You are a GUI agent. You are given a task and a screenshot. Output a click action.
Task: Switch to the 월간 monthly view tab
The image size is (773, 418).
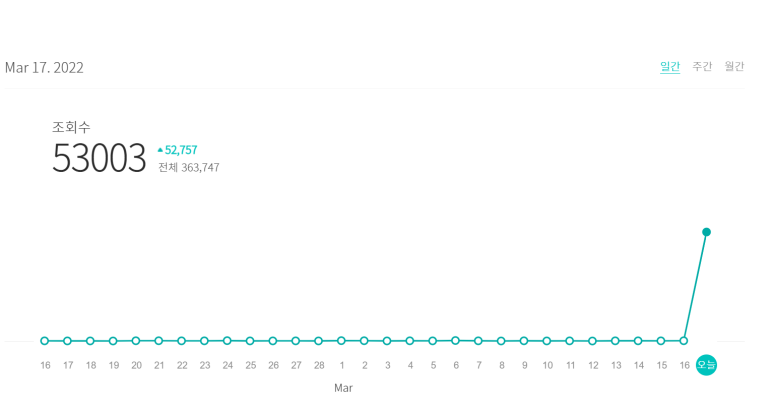(x=734, y=66)
